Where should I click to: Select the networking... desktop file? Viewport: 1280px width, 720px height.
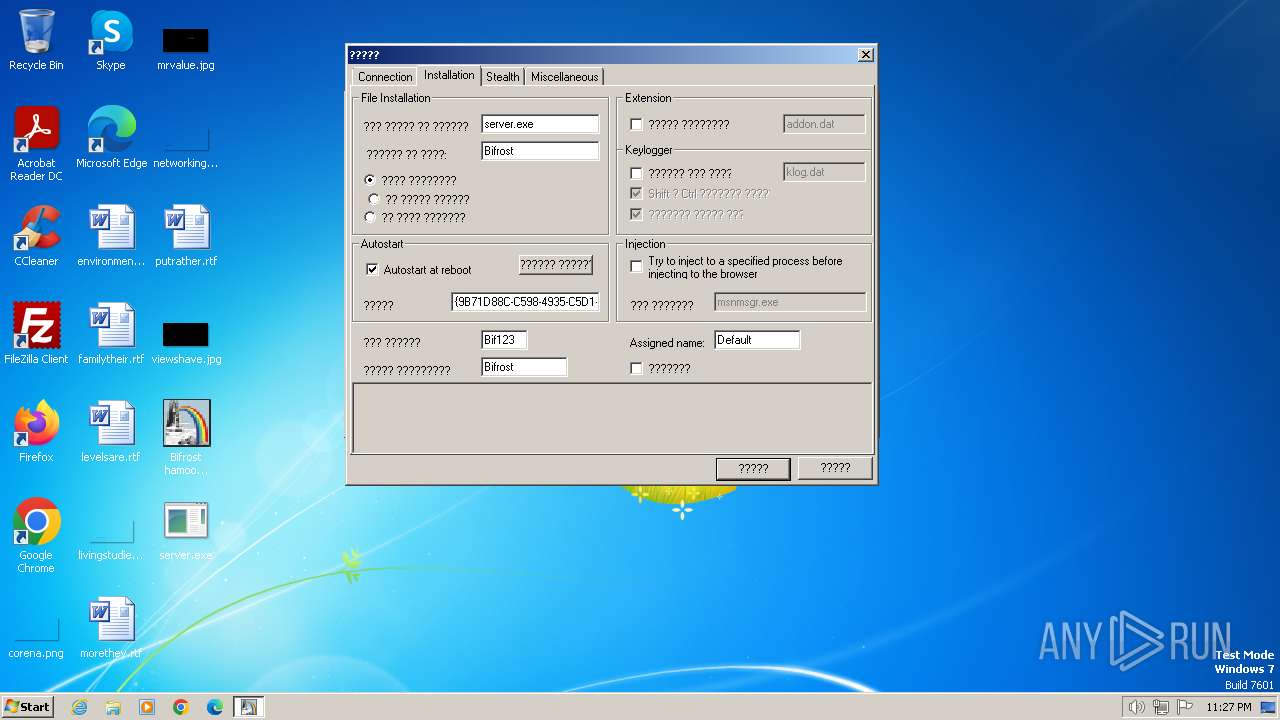pos(185,147)
